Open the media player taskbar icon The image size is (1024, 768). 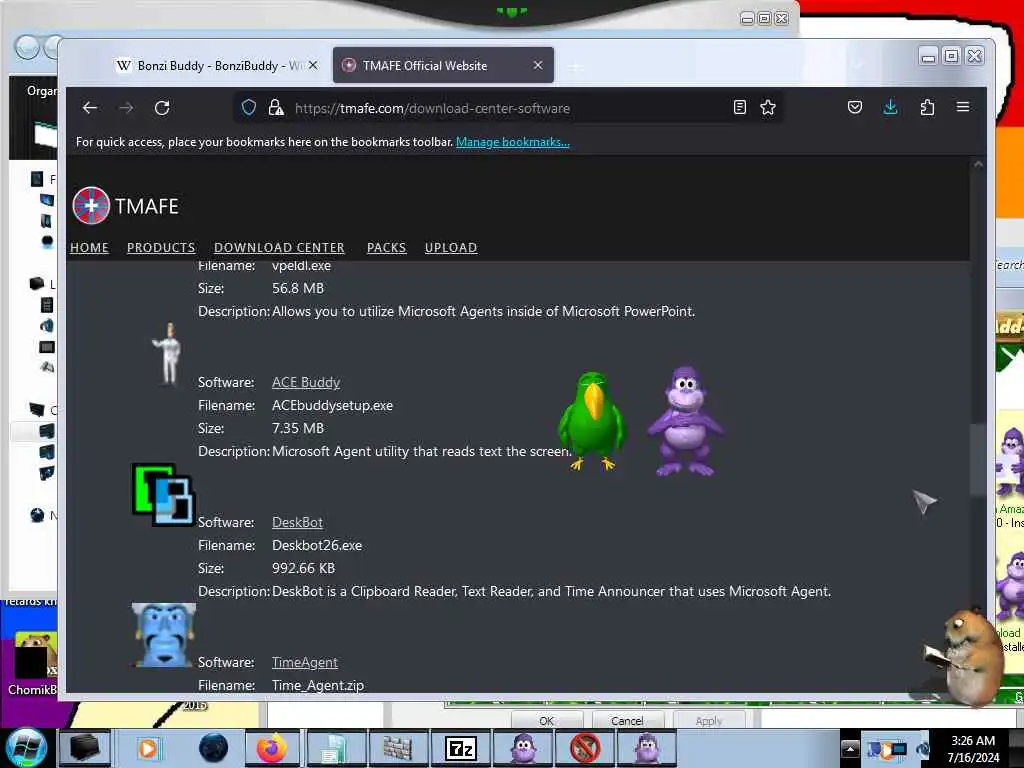[x=149, y=748]
